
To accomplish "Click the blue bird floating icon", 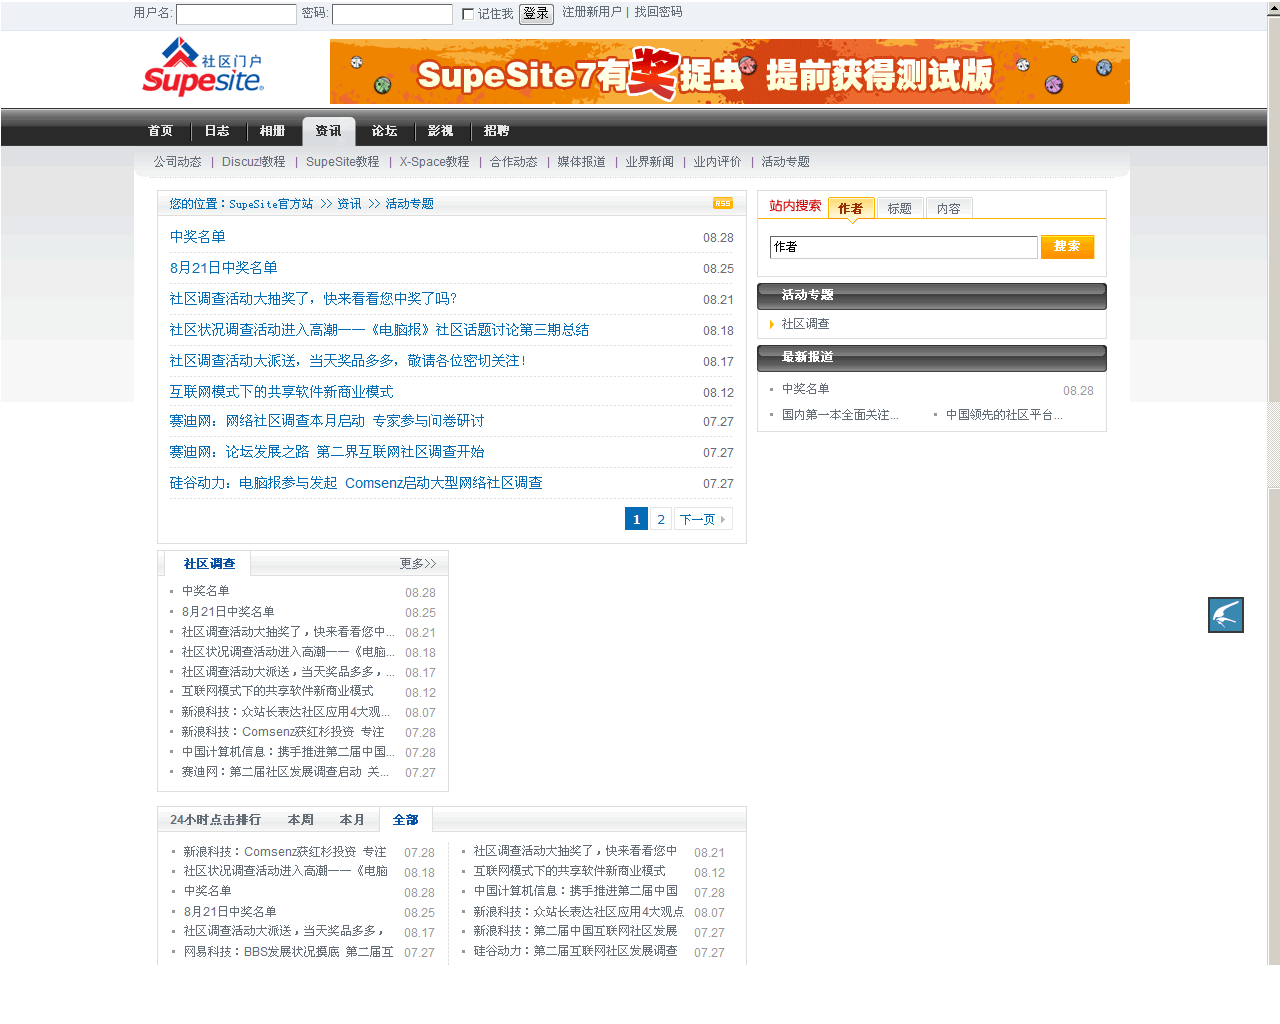I will click(x=1226, y=615).
